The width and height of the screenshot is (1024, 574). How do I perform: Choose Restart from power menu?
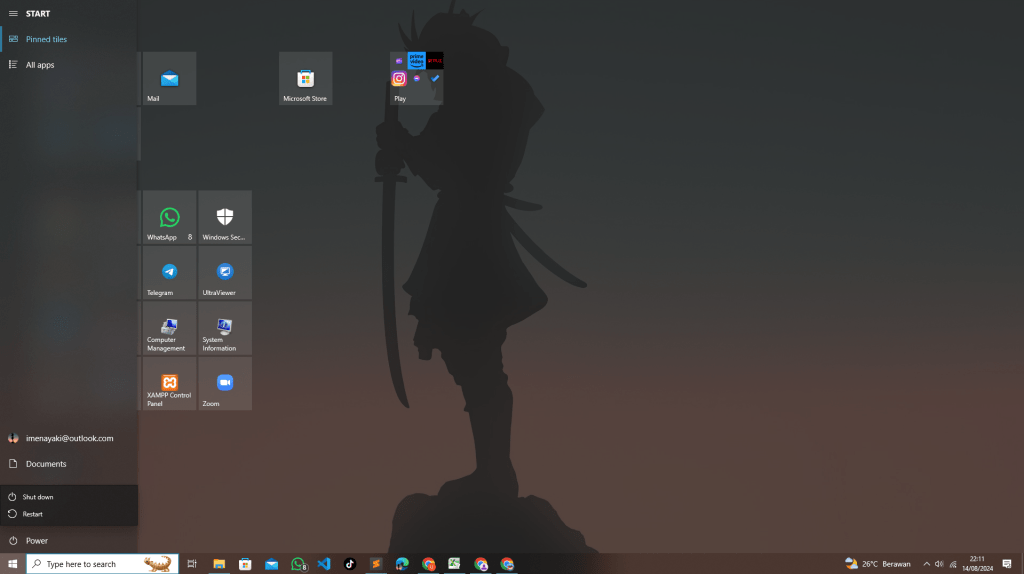click(x=32, y=514)
